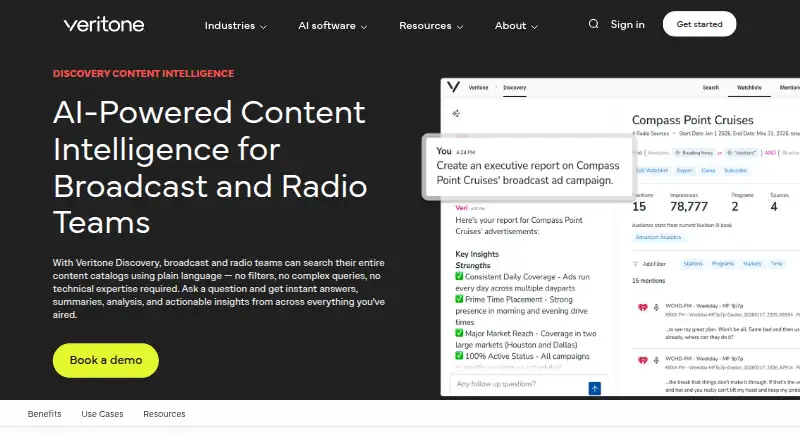
Task: Click the Export button in the preview
Action: [x=684, y=170]
